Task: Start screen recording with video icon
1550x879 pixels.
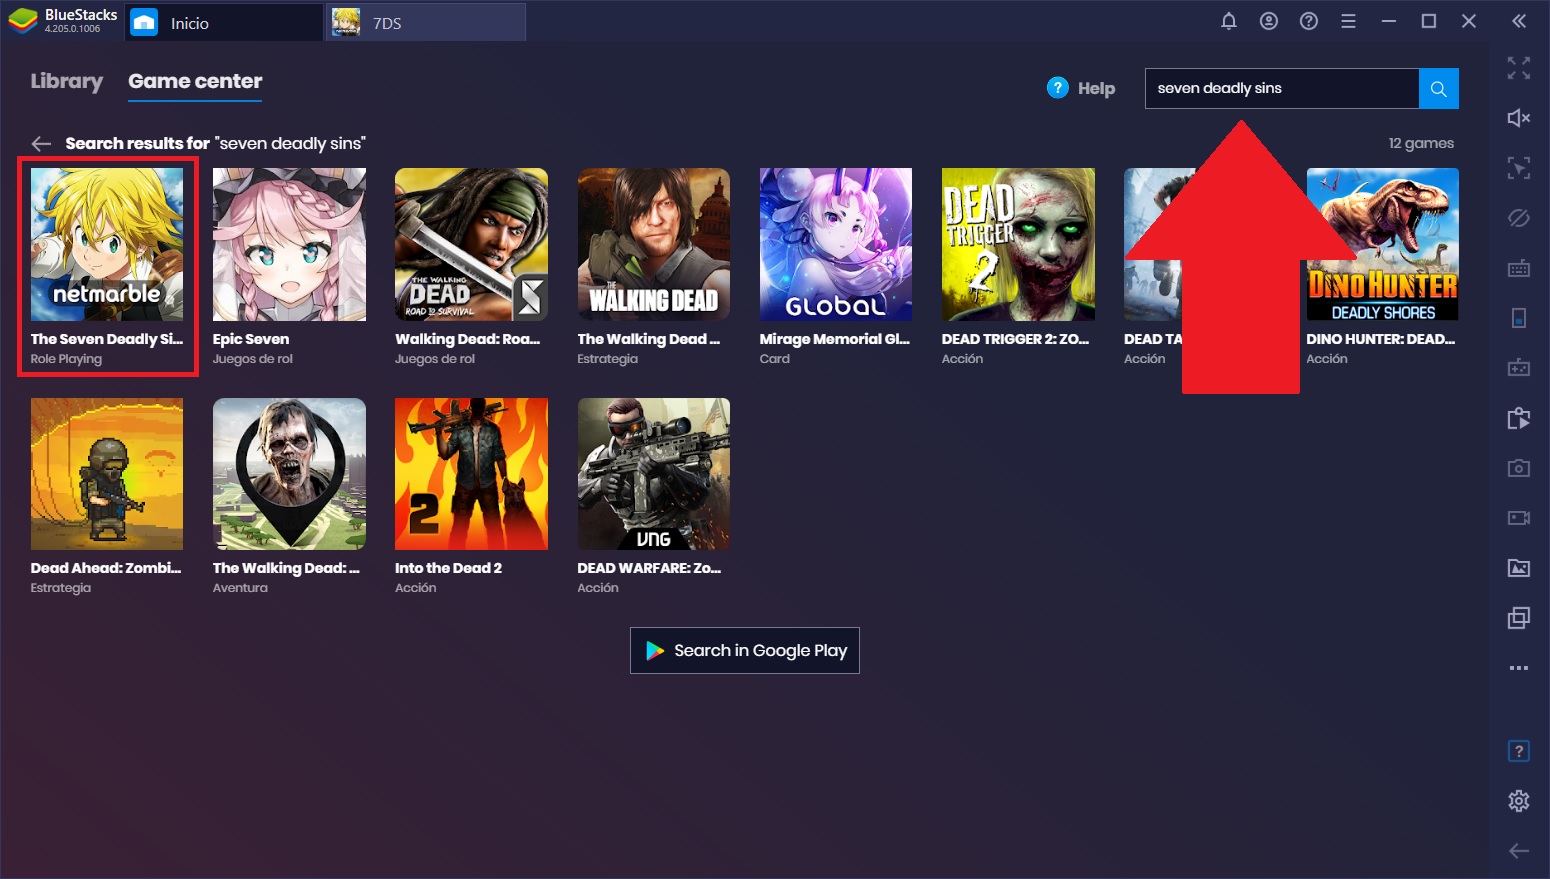Action: pyautogui.click(x=1519, y=518)
